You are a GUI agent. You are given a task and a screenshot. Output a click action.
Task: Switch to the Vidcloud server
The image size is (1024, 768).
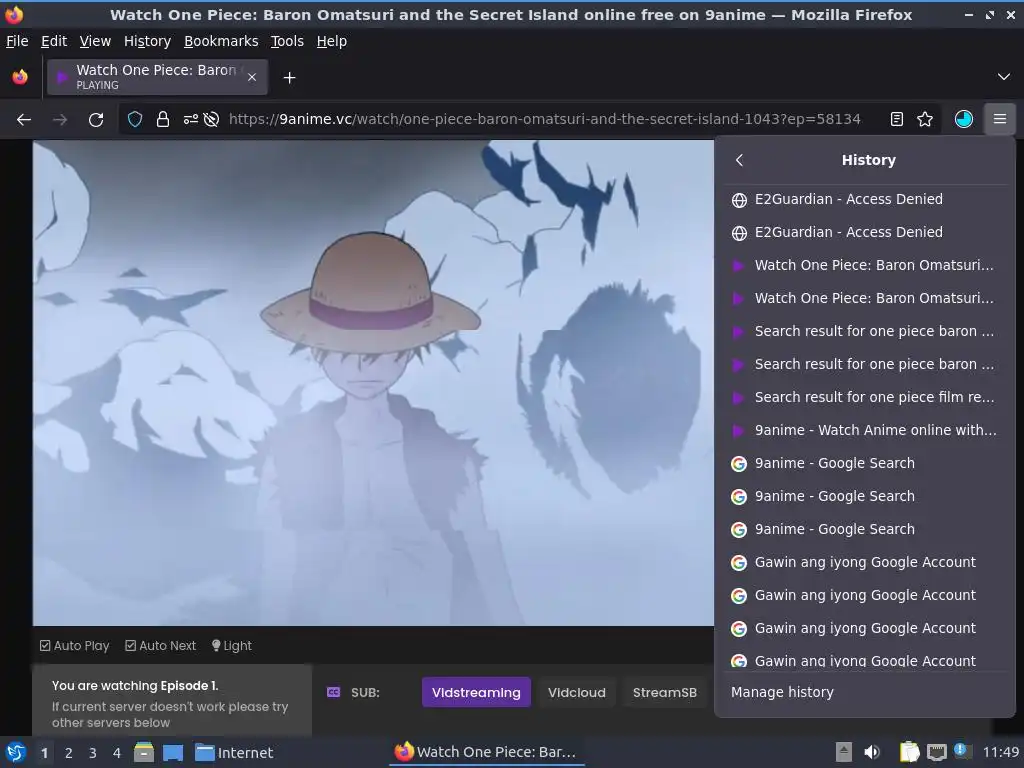click(x=577, y=692)
